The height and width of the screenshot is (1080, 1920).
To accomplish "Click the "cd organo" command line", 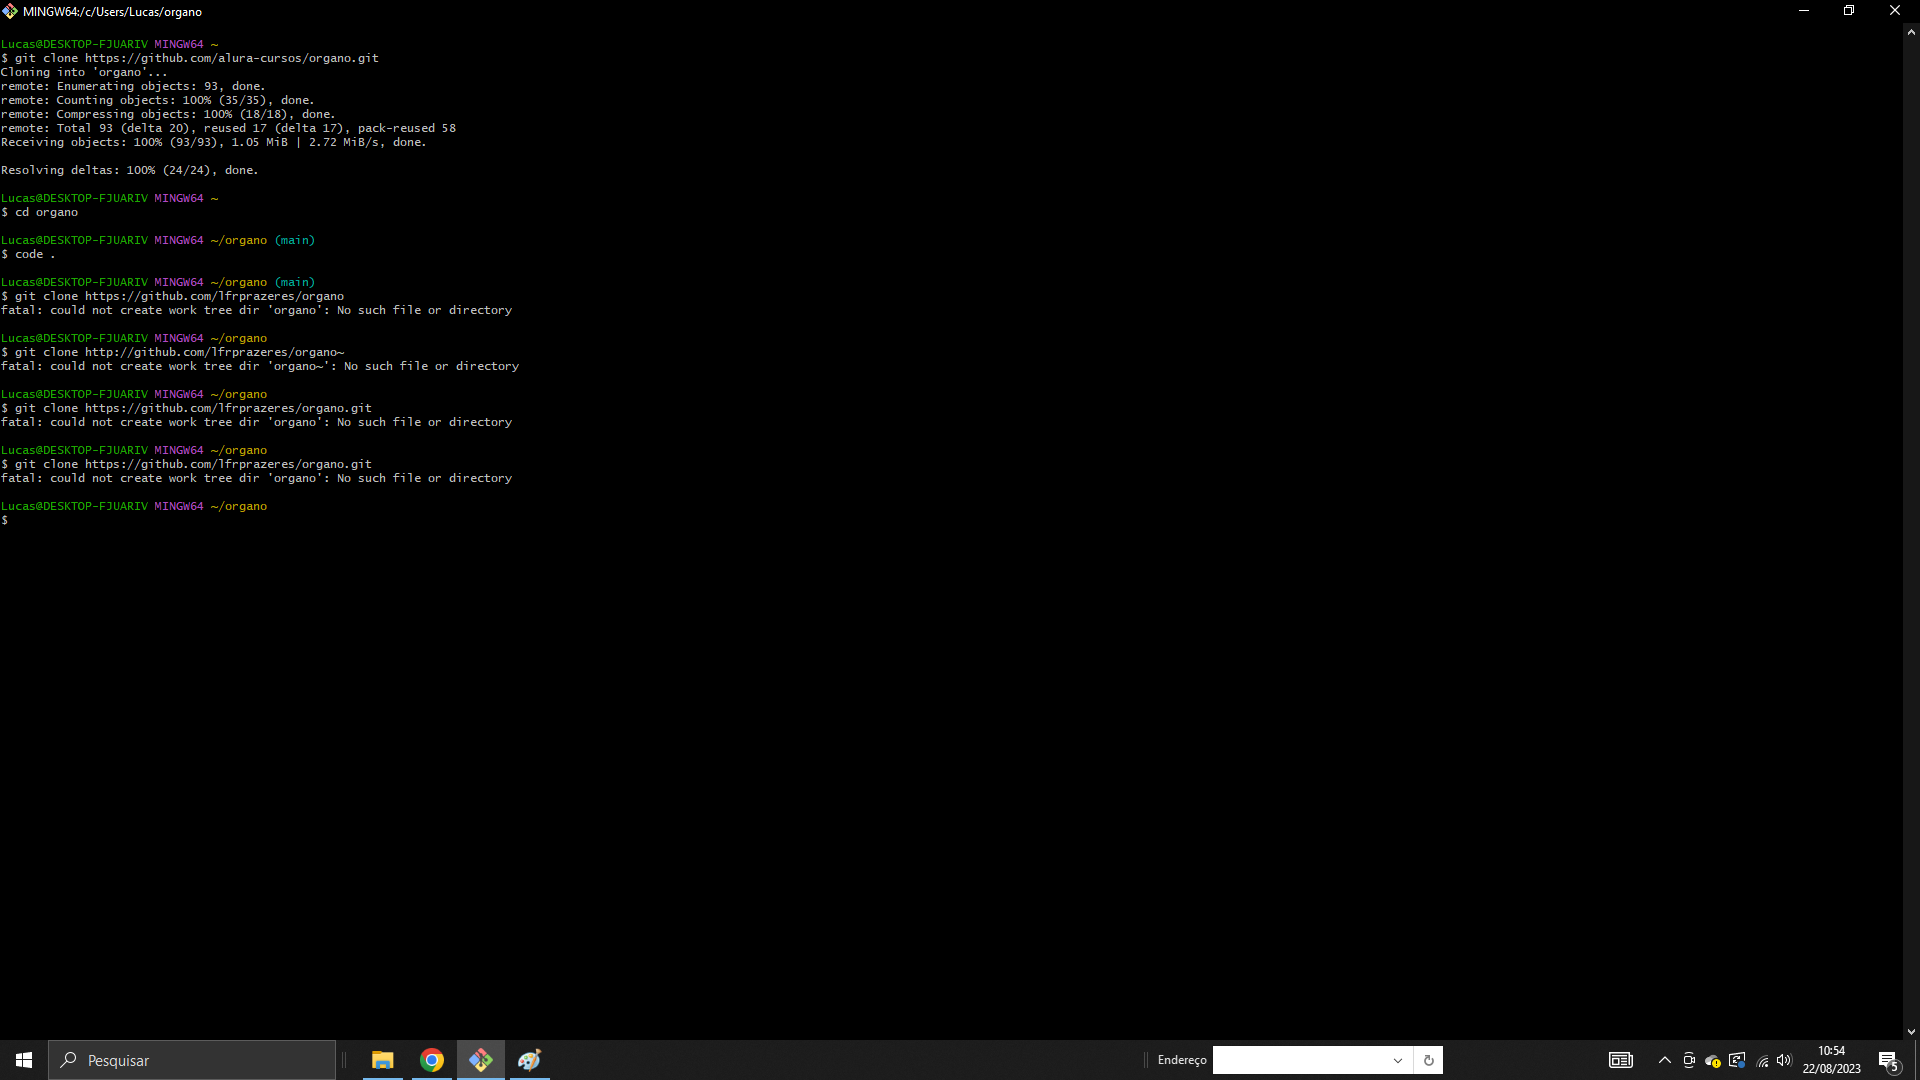I will (x=40, y=212).
